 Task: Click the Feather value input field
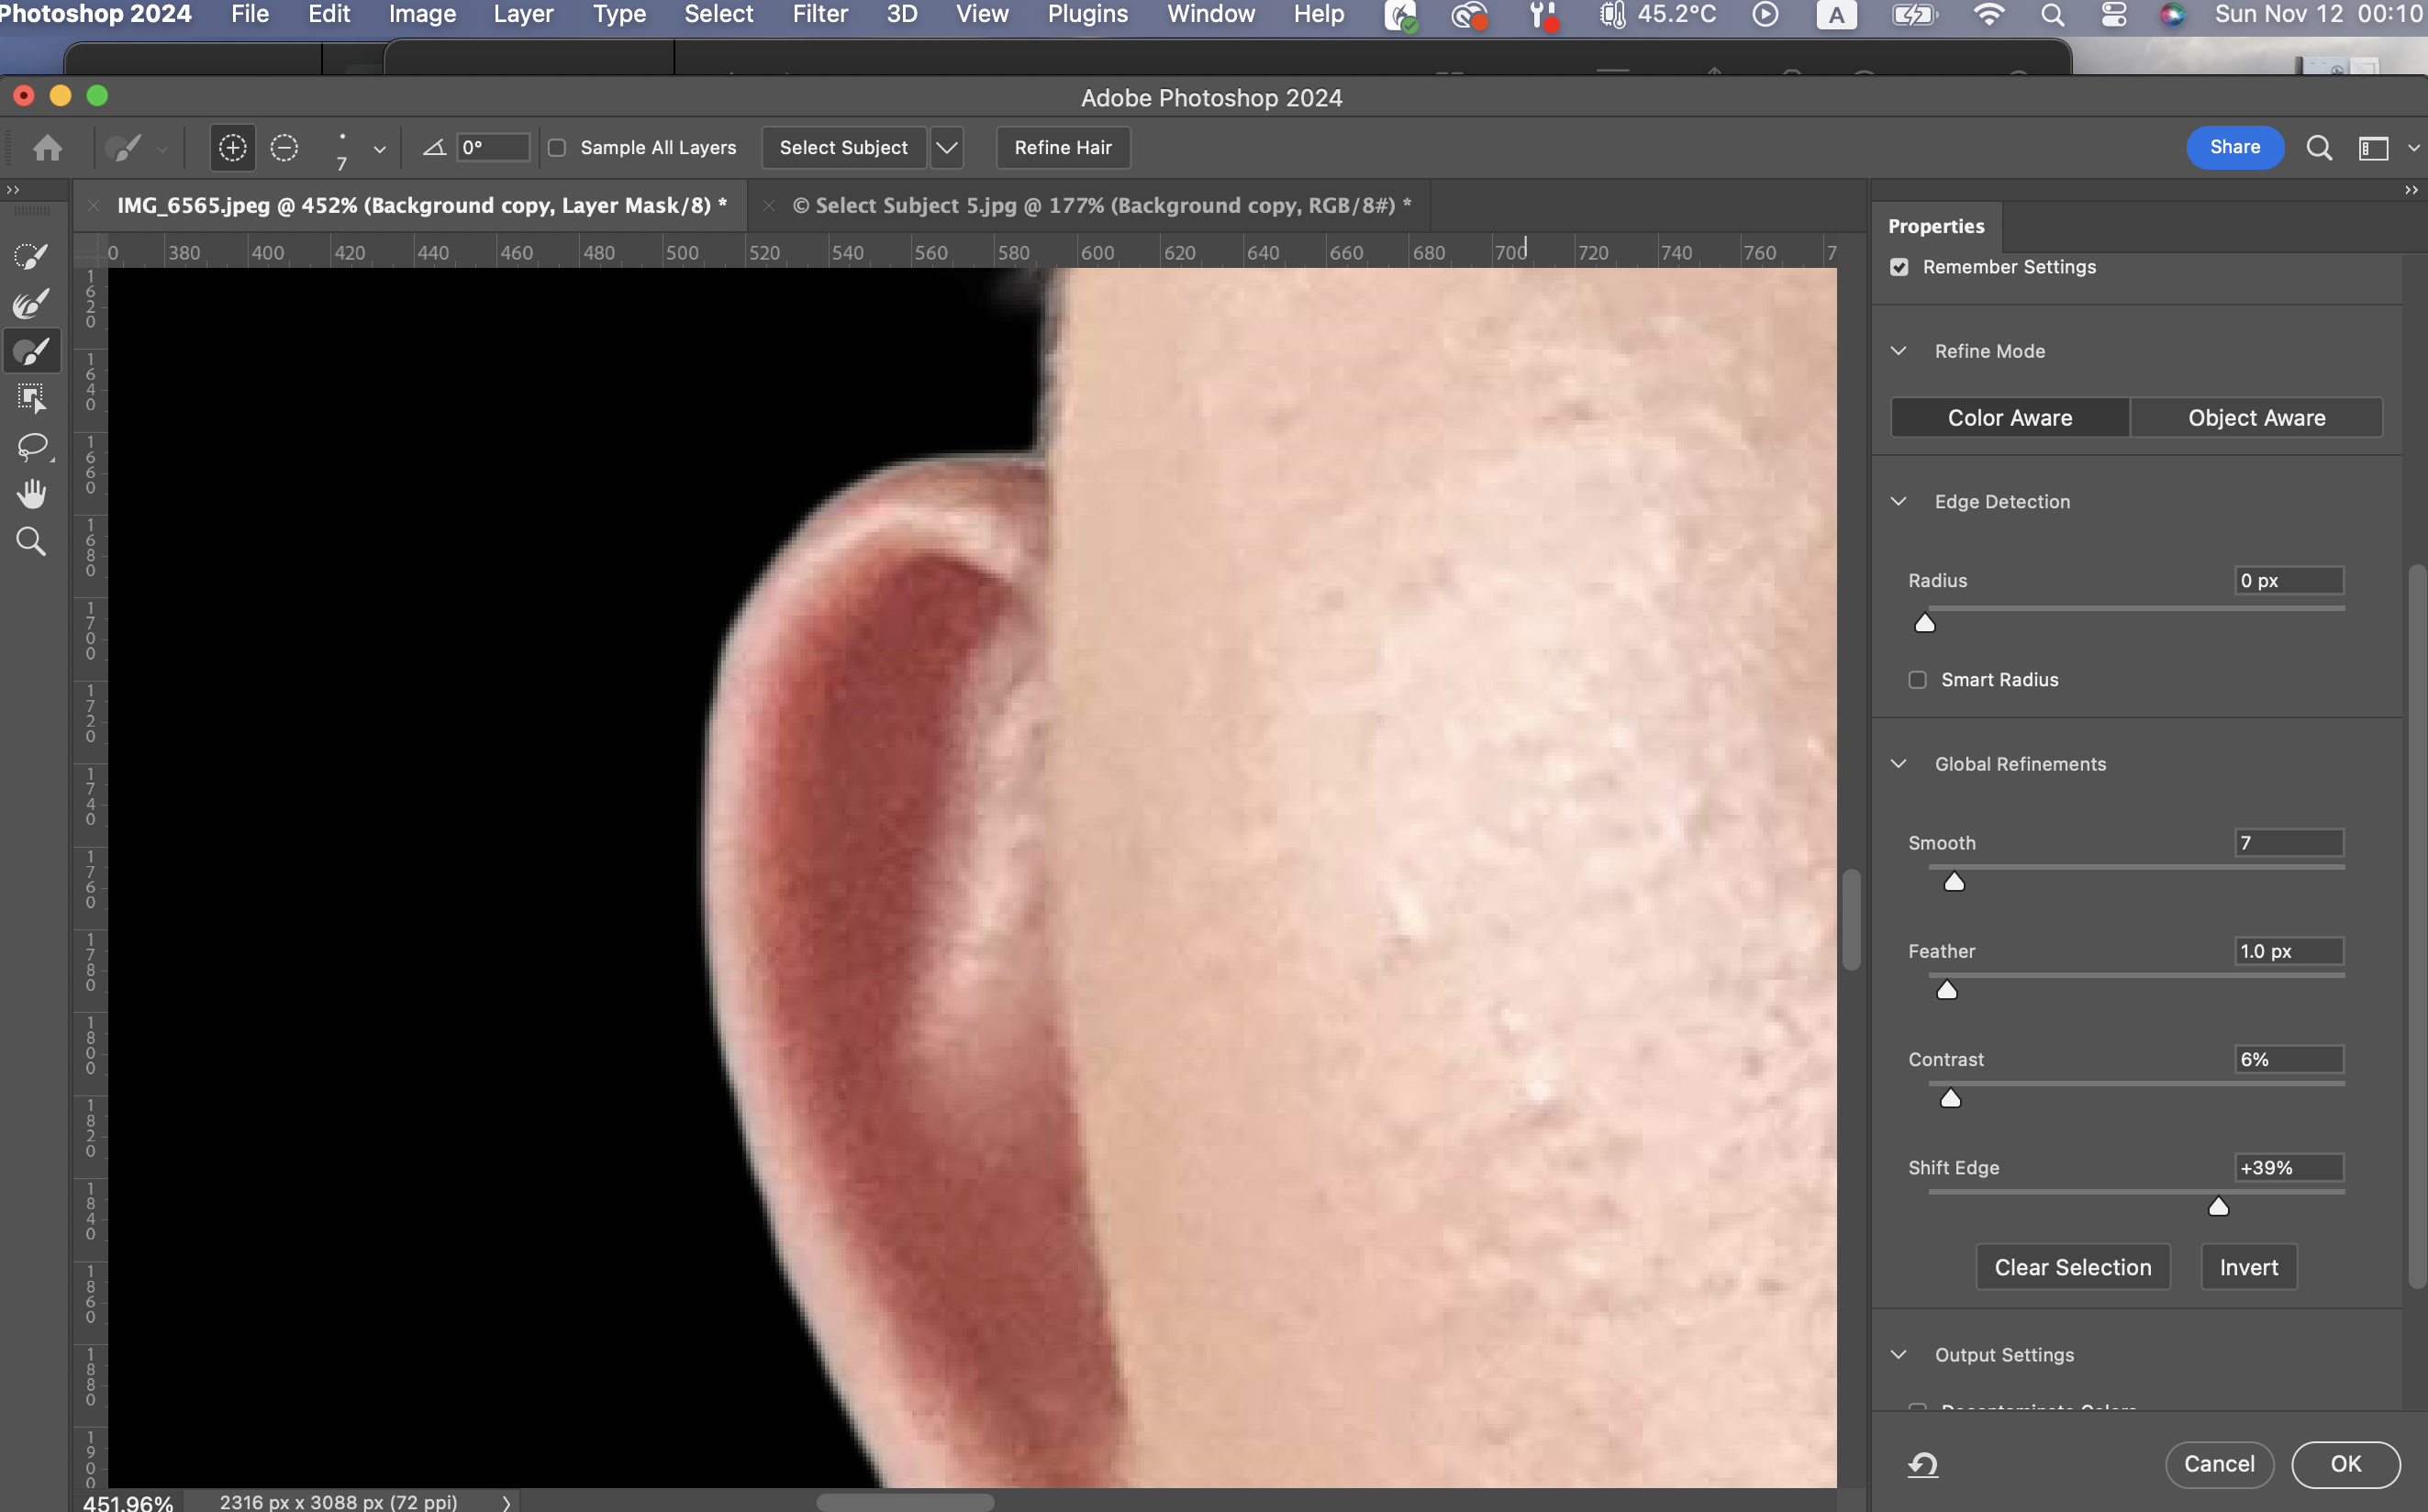(2288, 951)
